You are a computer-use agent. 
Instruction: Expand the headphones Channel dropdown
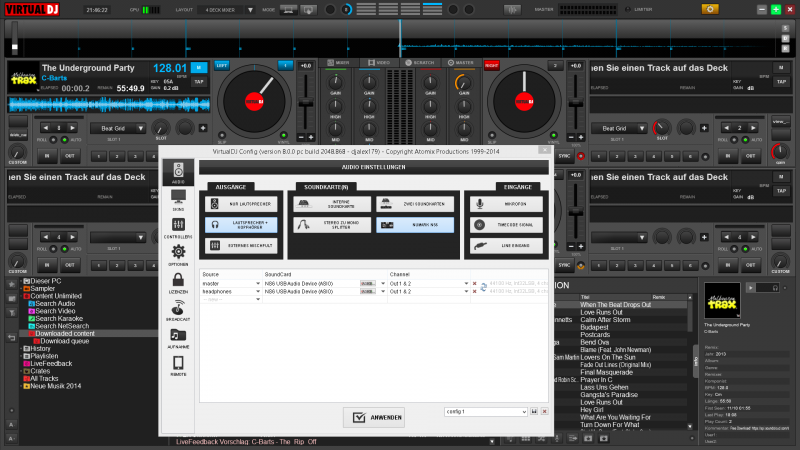click(466, 291)
